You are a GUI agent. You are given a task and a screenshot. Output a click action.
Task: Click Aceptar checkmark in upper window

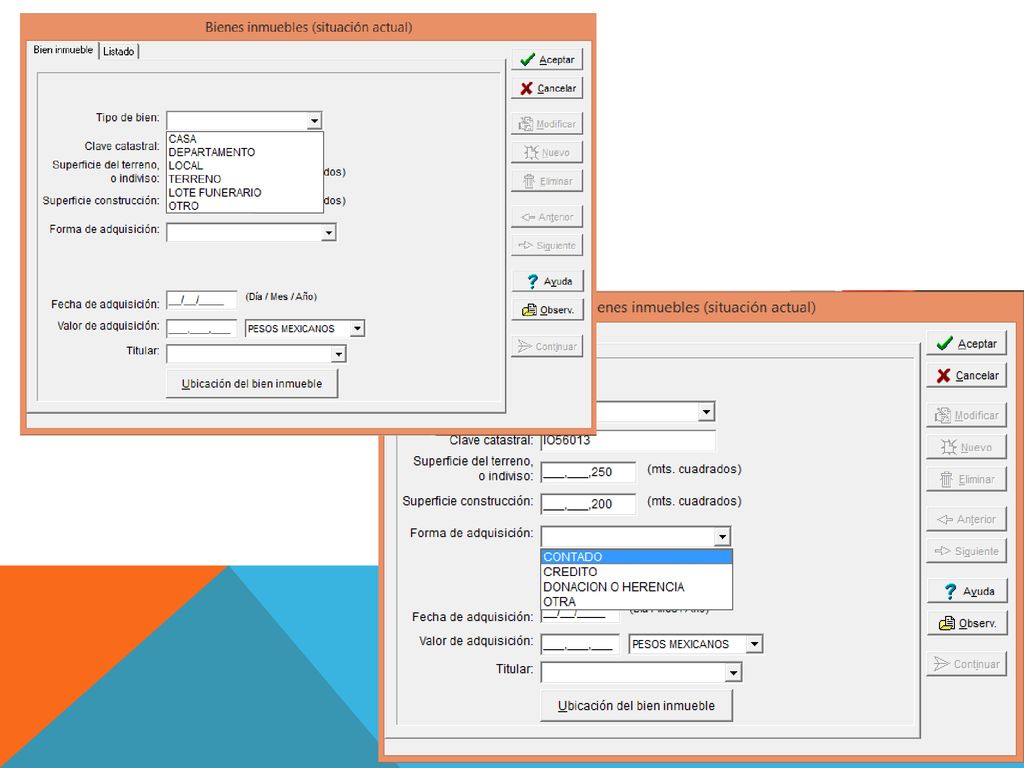click(x=547, y=59)
